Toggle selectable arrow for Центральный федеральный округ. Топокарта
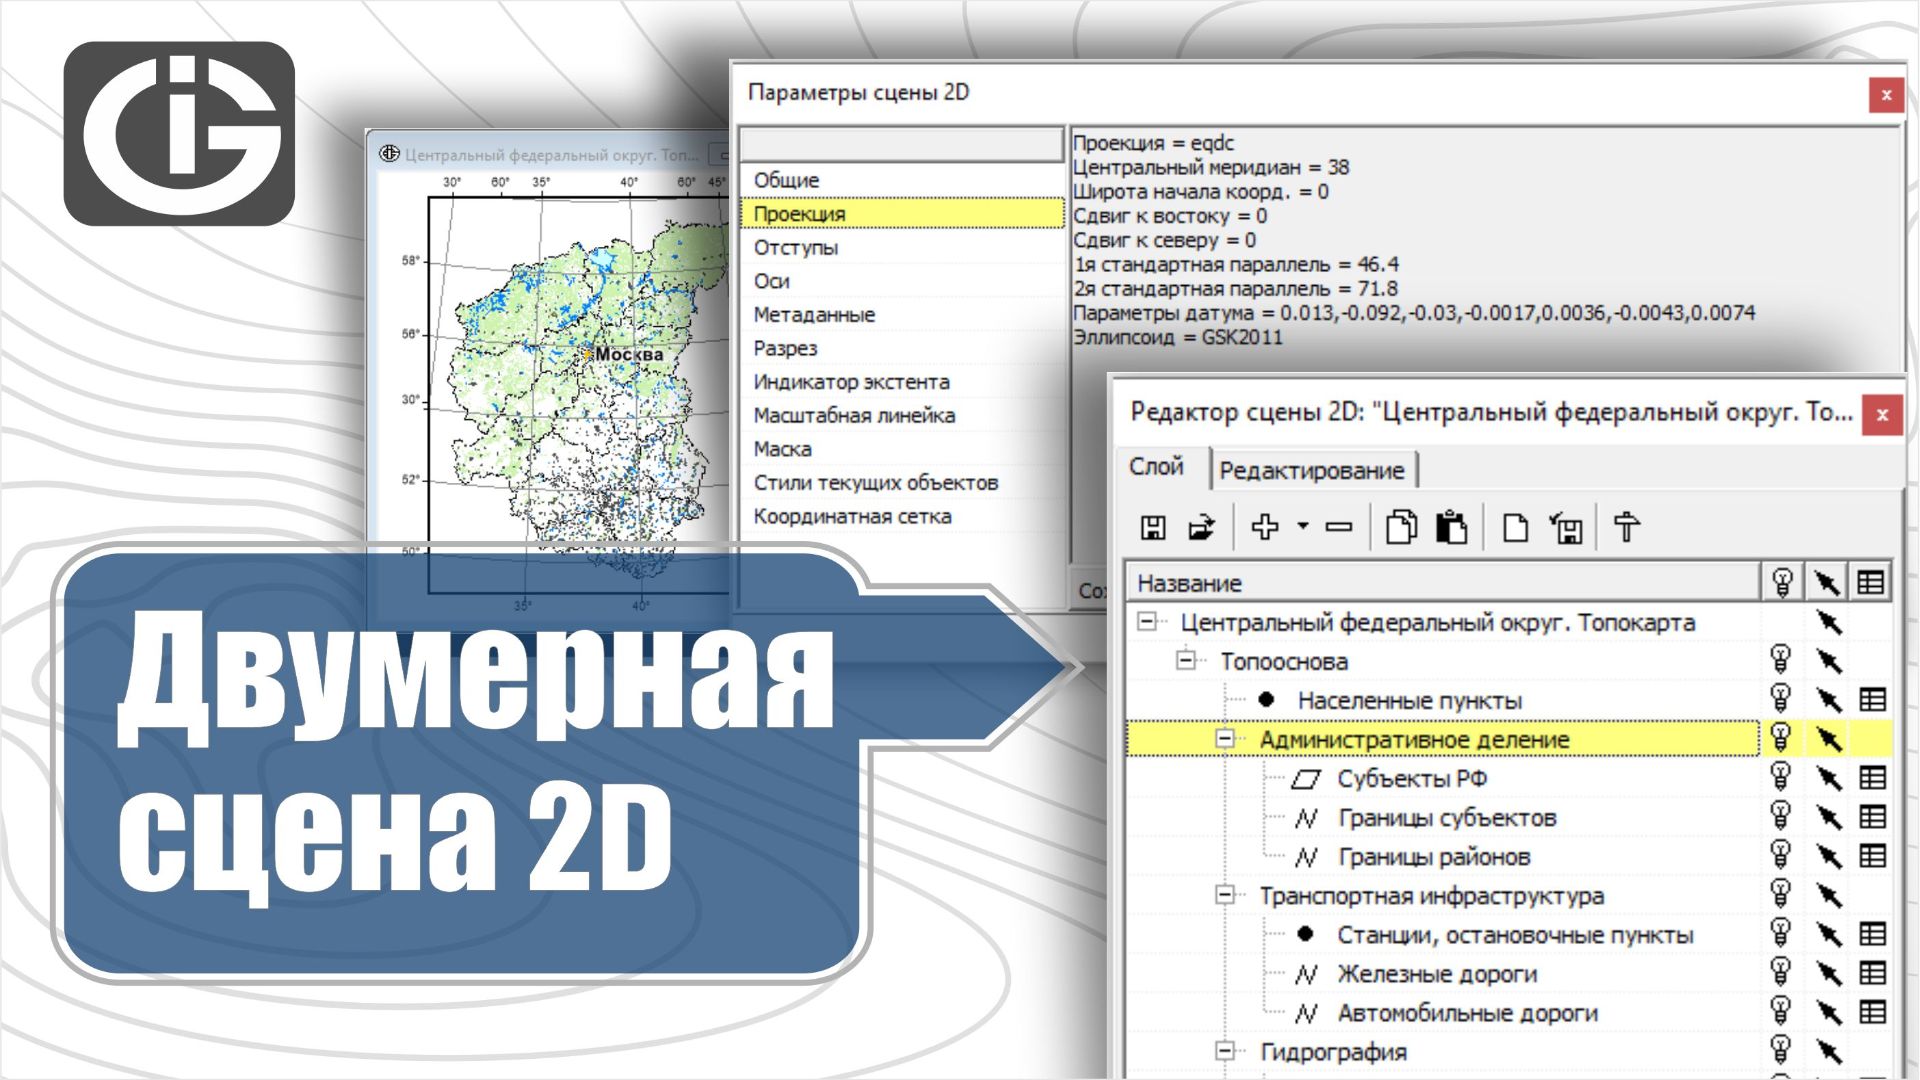The height and width of the screenshot is (1080, 1920). point(1829,622)
